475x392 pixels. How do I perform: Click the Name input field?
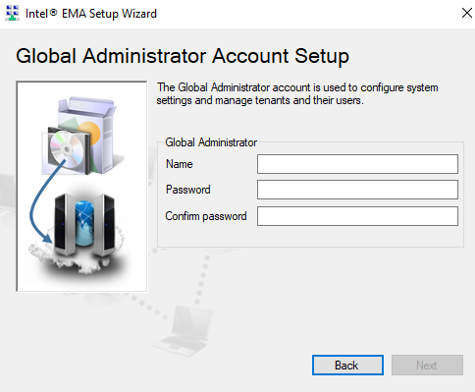[357, 164]
